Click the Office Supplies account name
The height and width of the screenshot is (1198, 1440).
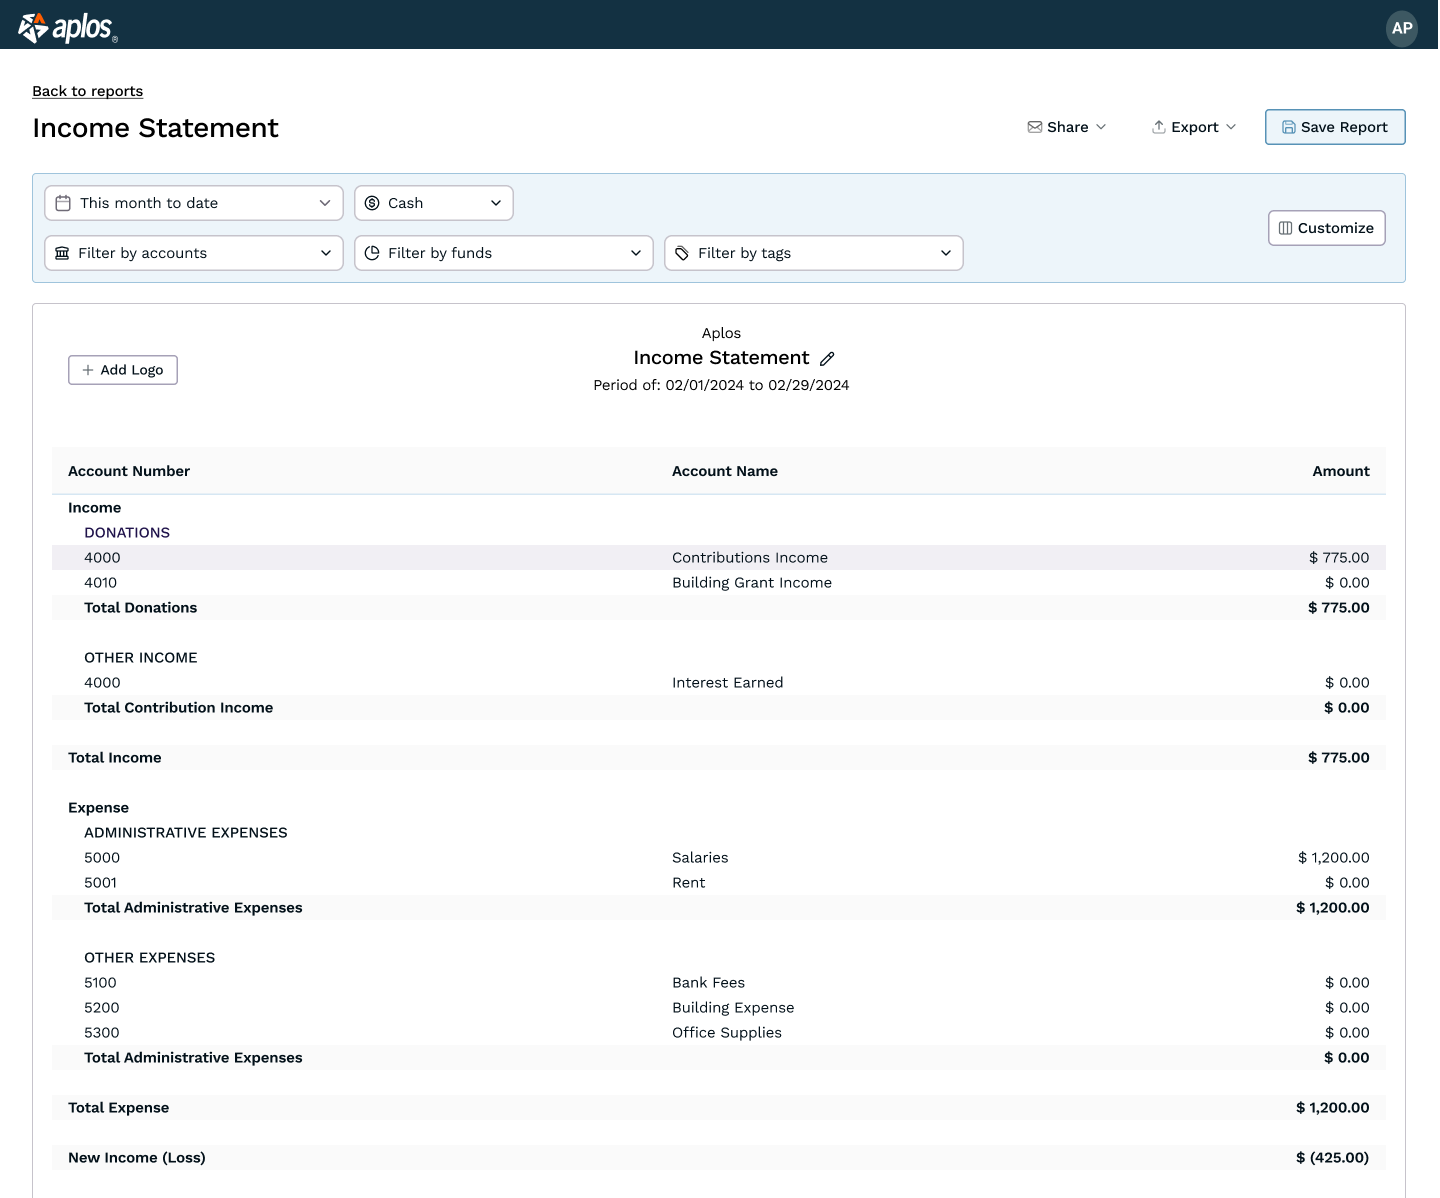click(x=727, y=1033)
